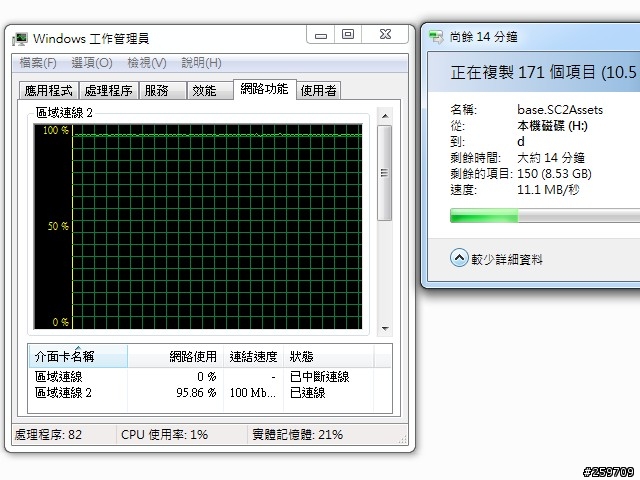This screenshot has height=480, width=640.
Task: Click the 95.86 % network usage value
Action: coord(196,393)
